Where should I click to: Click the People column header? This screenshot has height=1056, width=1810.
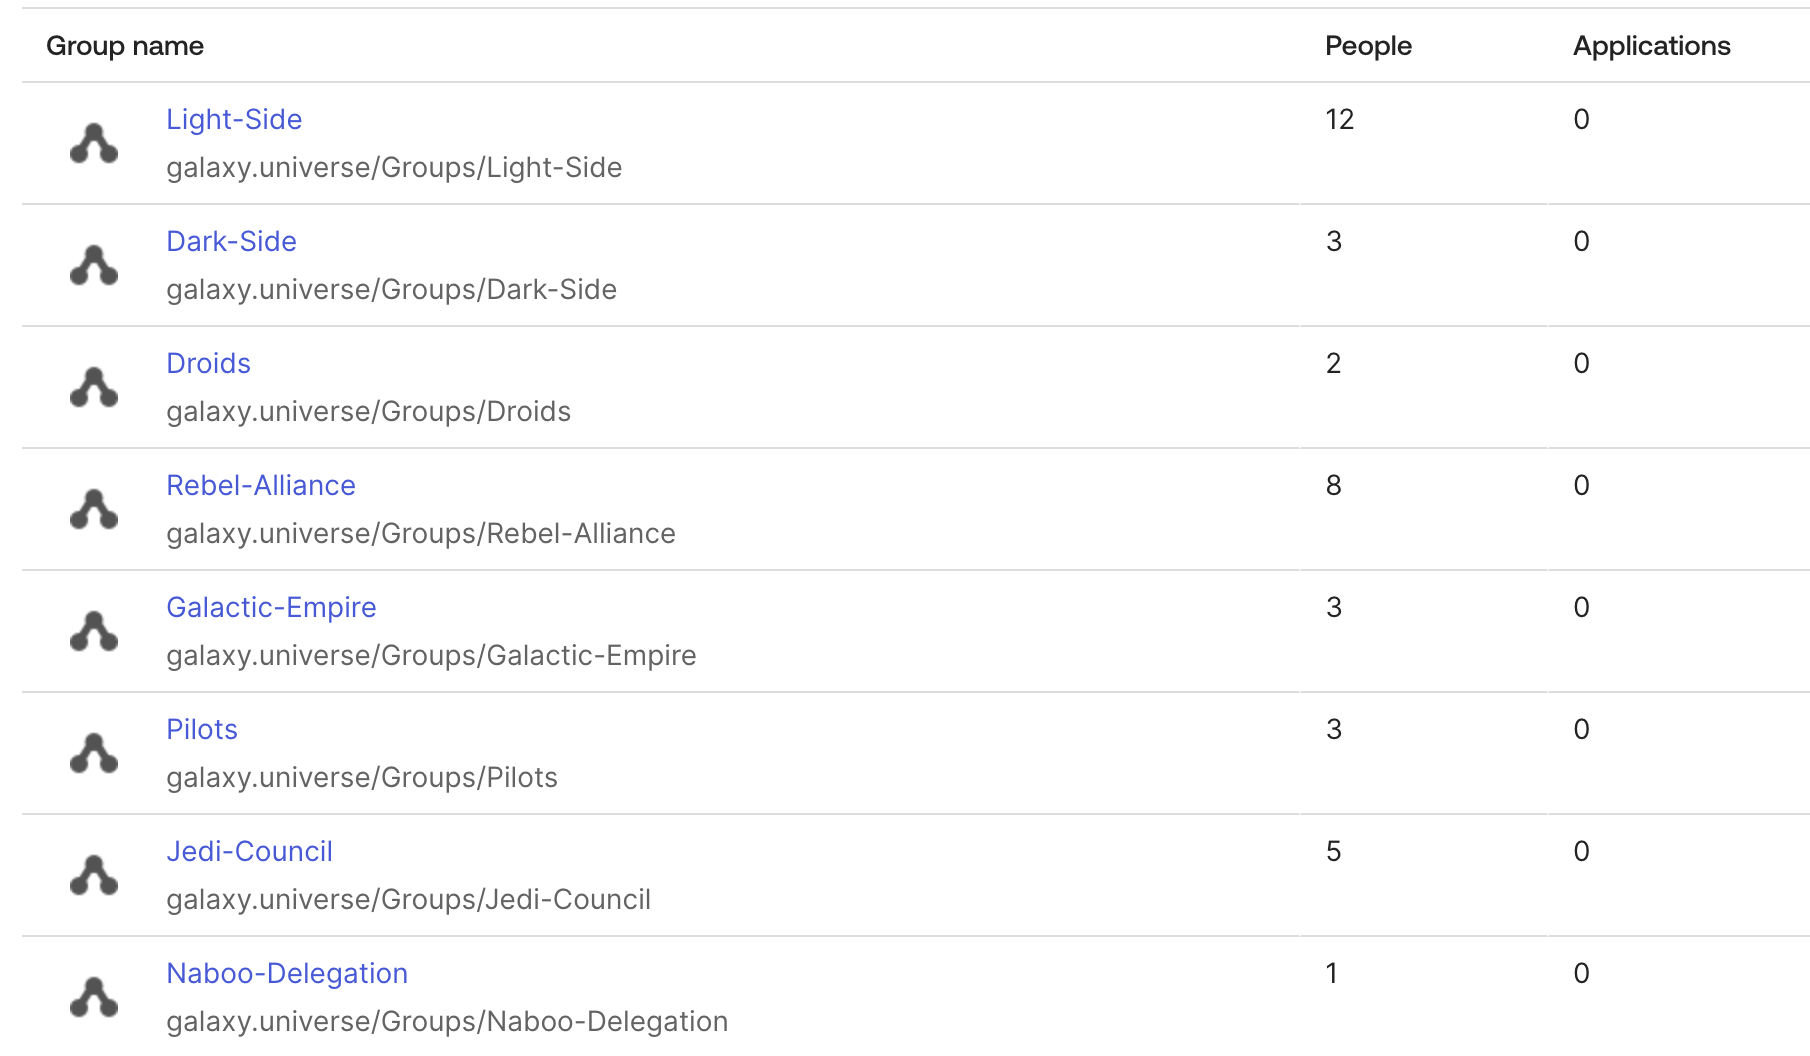point(1368,46)
